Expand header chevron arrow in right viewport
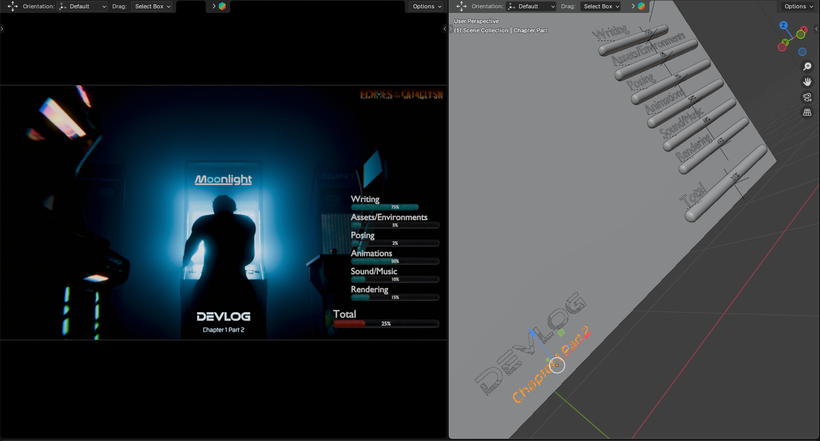Viewport: 820px width, 441px height. click(x=633, y=6)
